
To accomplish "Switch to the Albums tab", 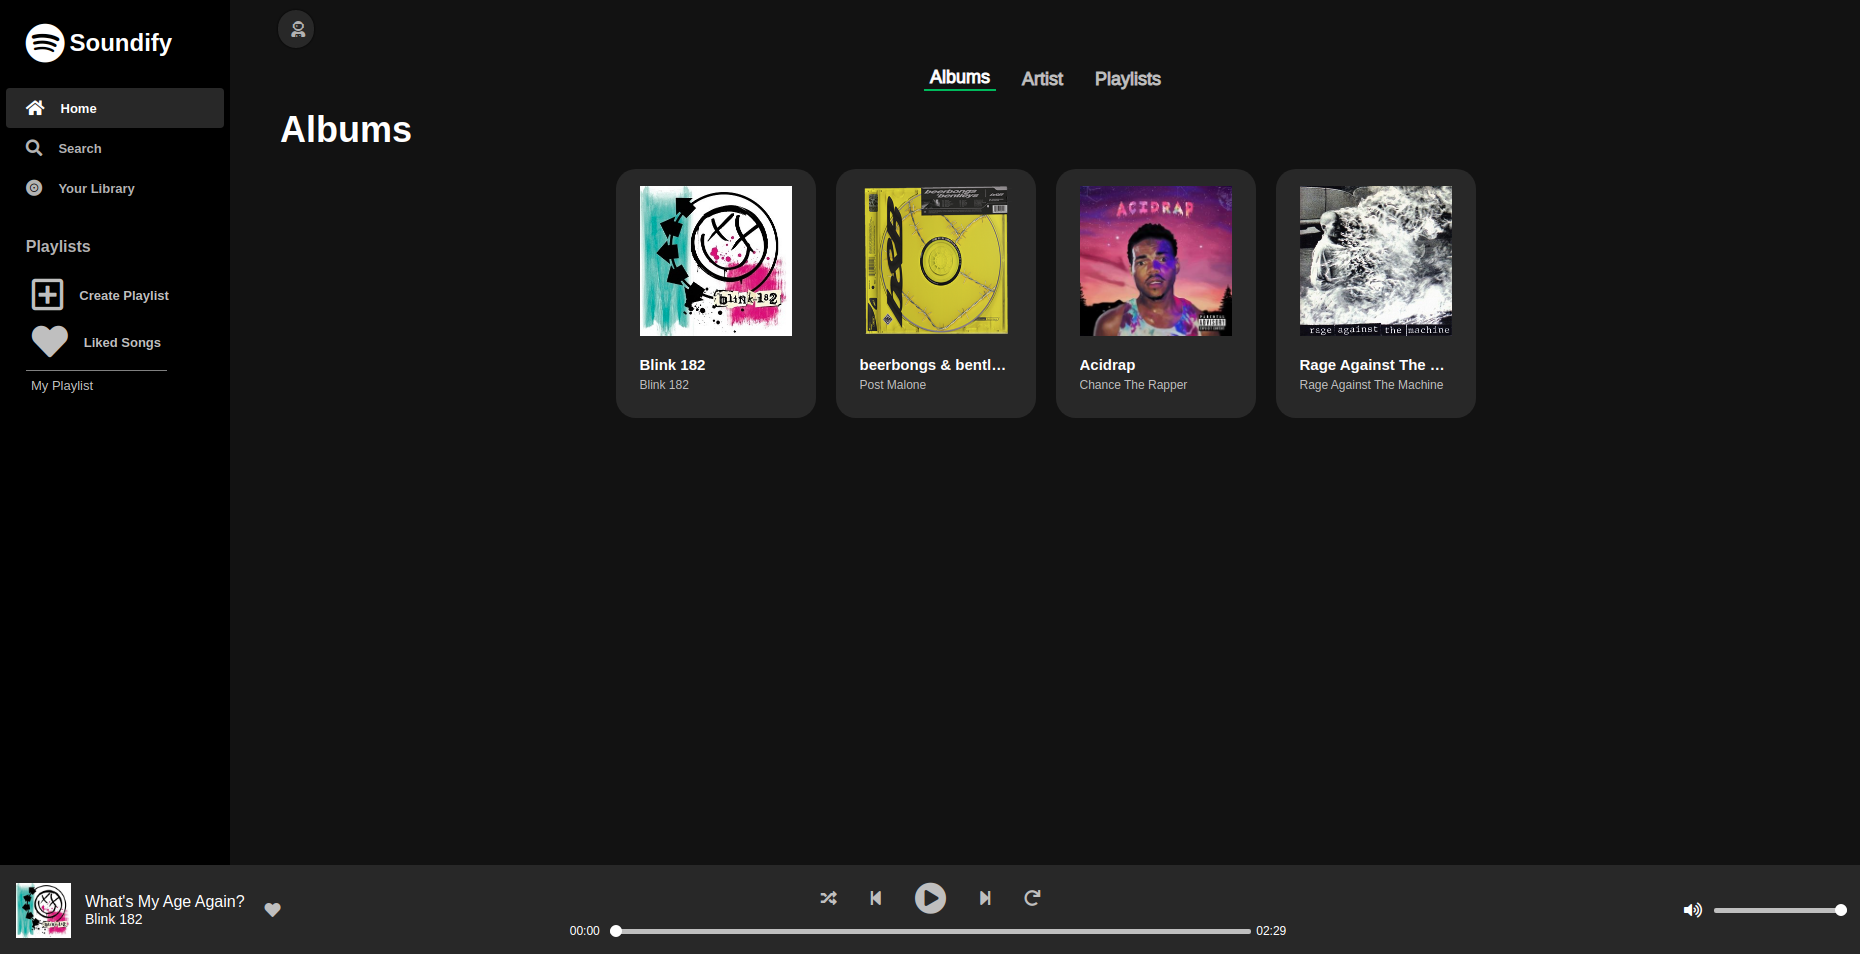I will click(x=959, y=78).
